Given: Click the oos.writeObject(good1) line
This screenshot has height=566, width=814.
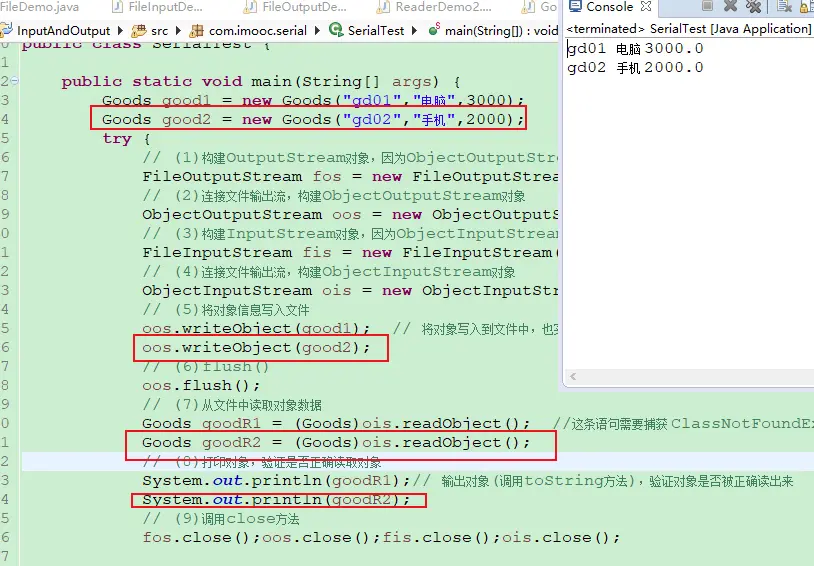Looking at the screenshot, I should (x=256, y=328).
